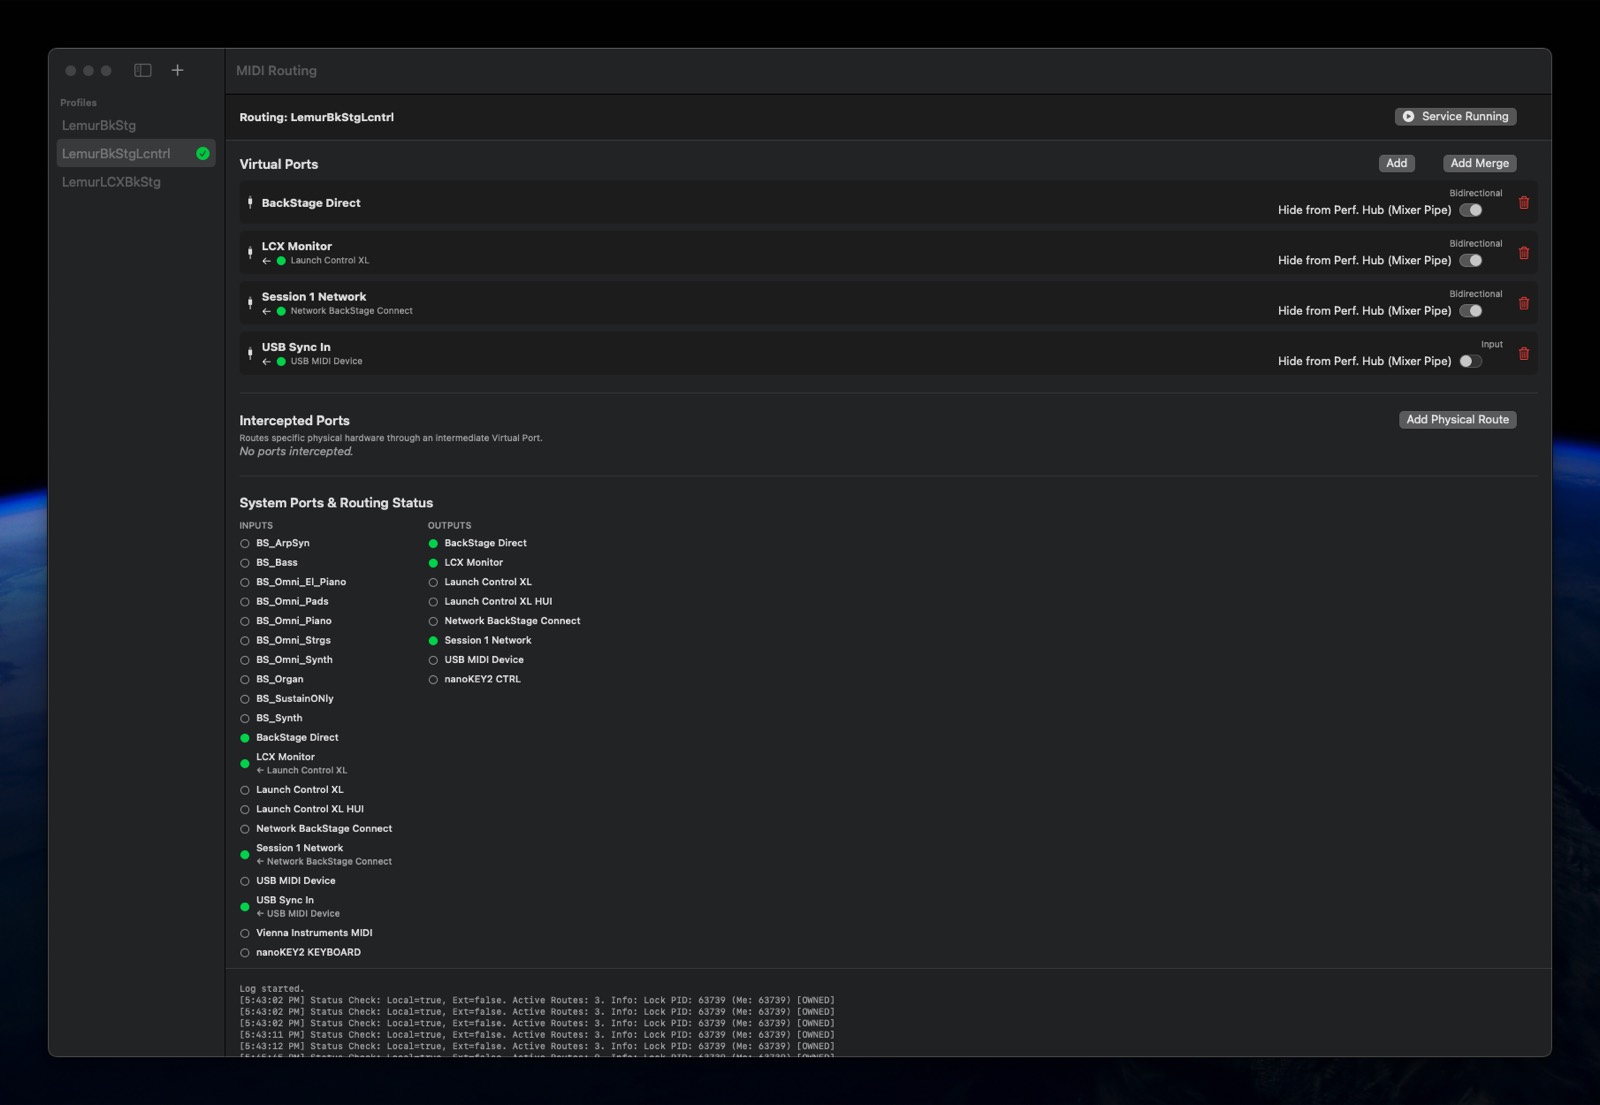The width and height of the screenshot is (1600, 1105).
Task: Delete the BackStage Direct virtual port
Action: click(1524, 203)
